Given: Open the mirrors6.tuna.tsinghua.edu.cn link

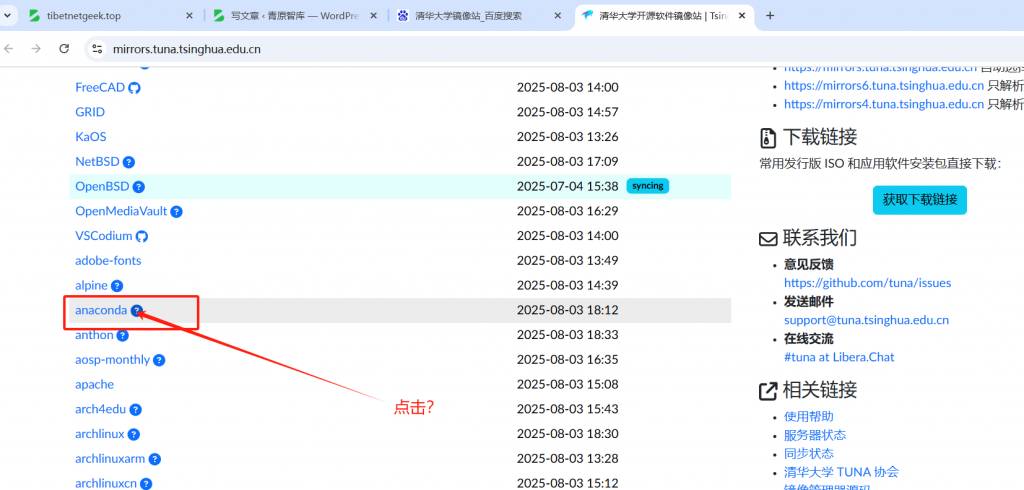Looking at the screenshot, I should (x=884, y=85).
